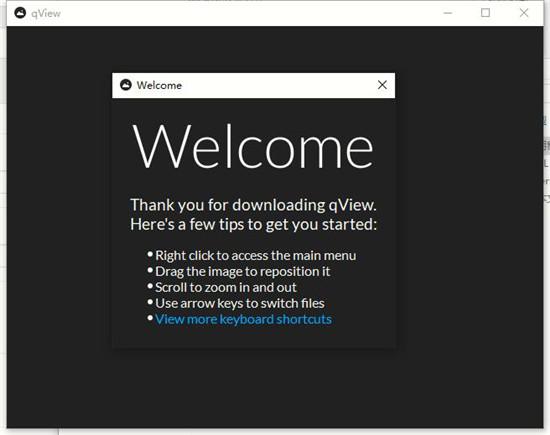Close the Welcome dialog
Screen dimensions: 550x435
pos(382,85)
